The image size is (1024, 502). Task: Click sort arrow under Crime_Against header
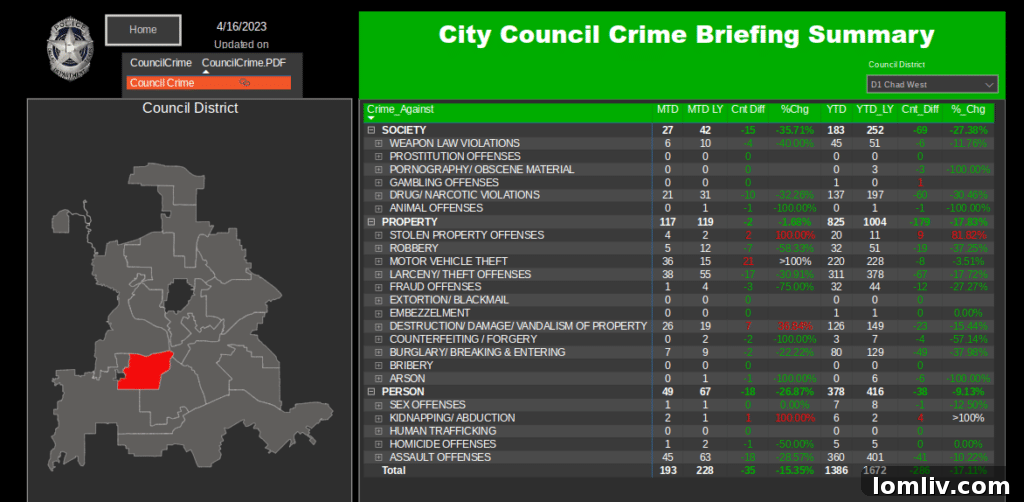(x=371, y=118)
